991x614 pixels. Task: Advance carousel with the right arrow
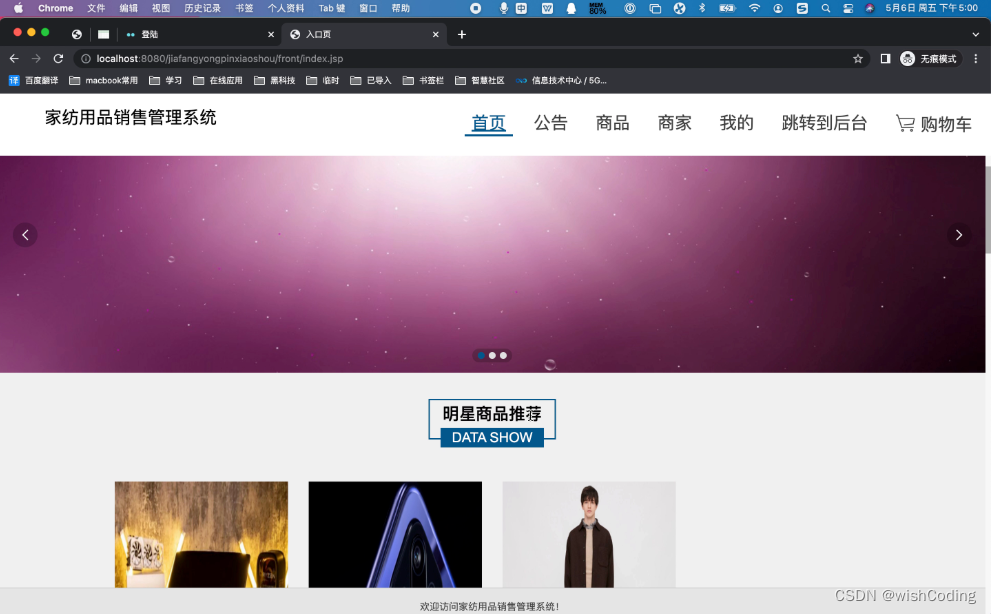click(x=958, y=235)
